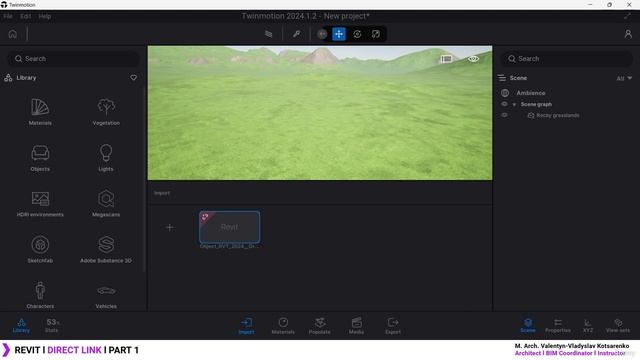640x360 pixels.
Task: Open the All filter dropdown in Scene
Action: (624, 78)
